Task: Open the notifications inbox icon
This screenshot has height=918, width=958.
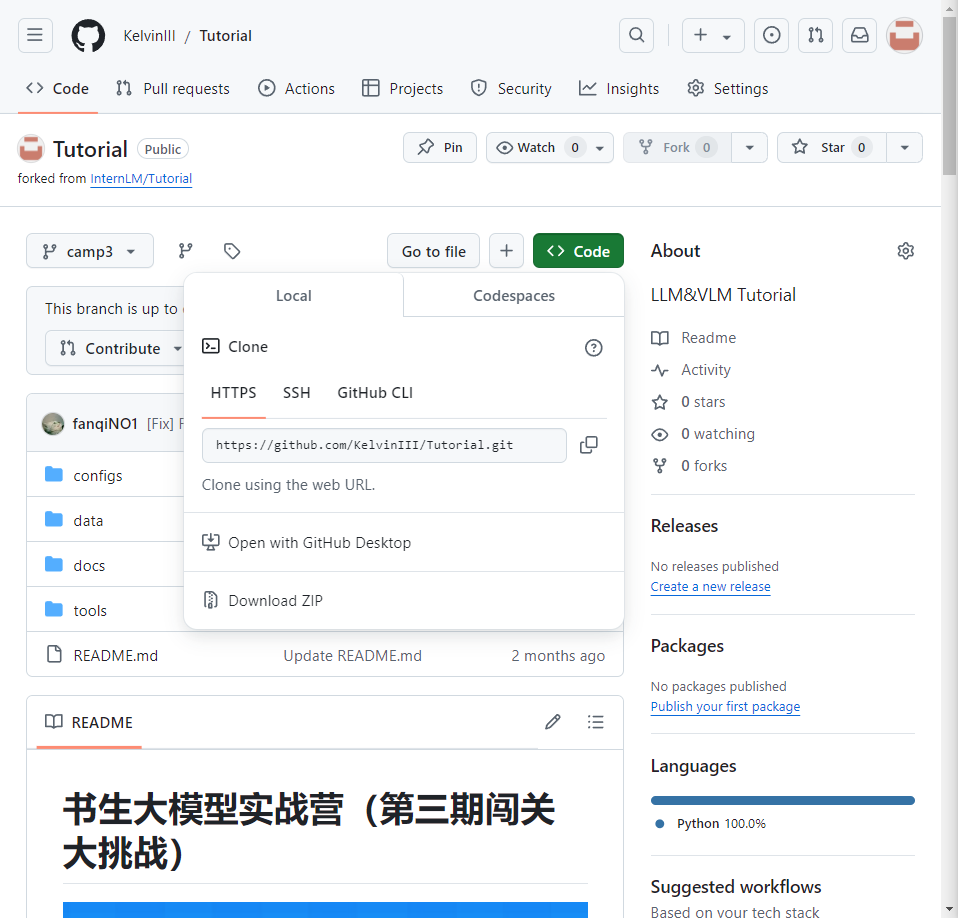Action: tap(859, 35)
